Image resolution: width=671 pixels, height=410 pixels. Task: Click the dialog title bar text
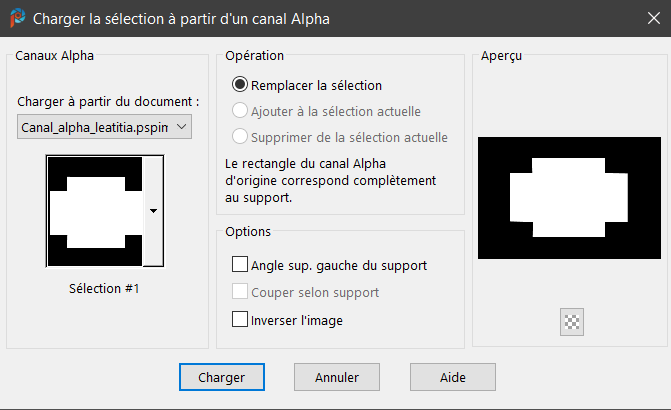point(181,18)
